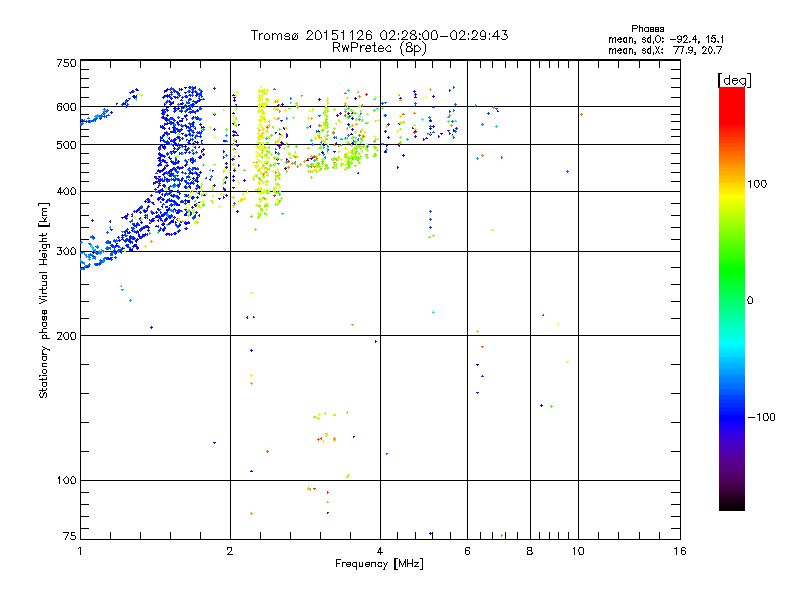Click the y-axis tick label '750'
The image size is (800, 600).
coord(66,63)
